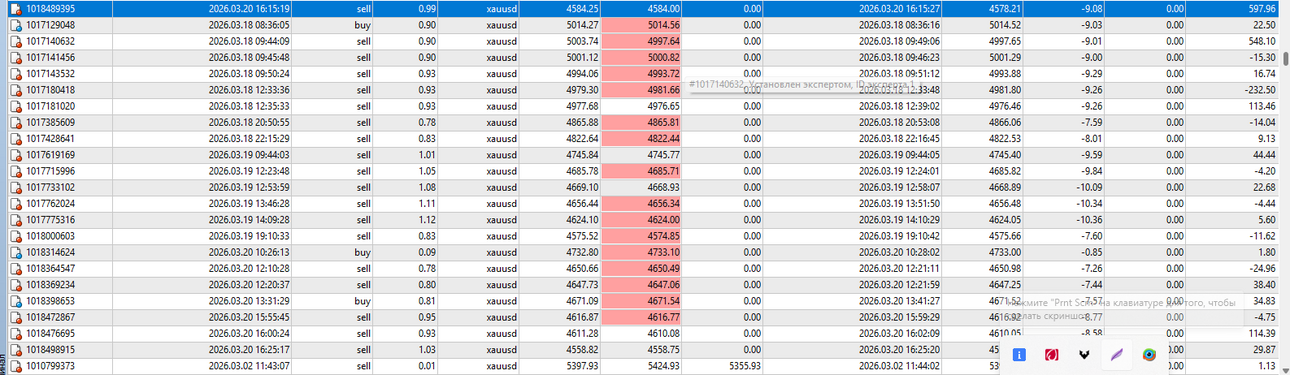Image resolution: width=1290 pixels, height=375 pixels.
Task: Click highlighted price 4624.00
Action: pos(664,220)
